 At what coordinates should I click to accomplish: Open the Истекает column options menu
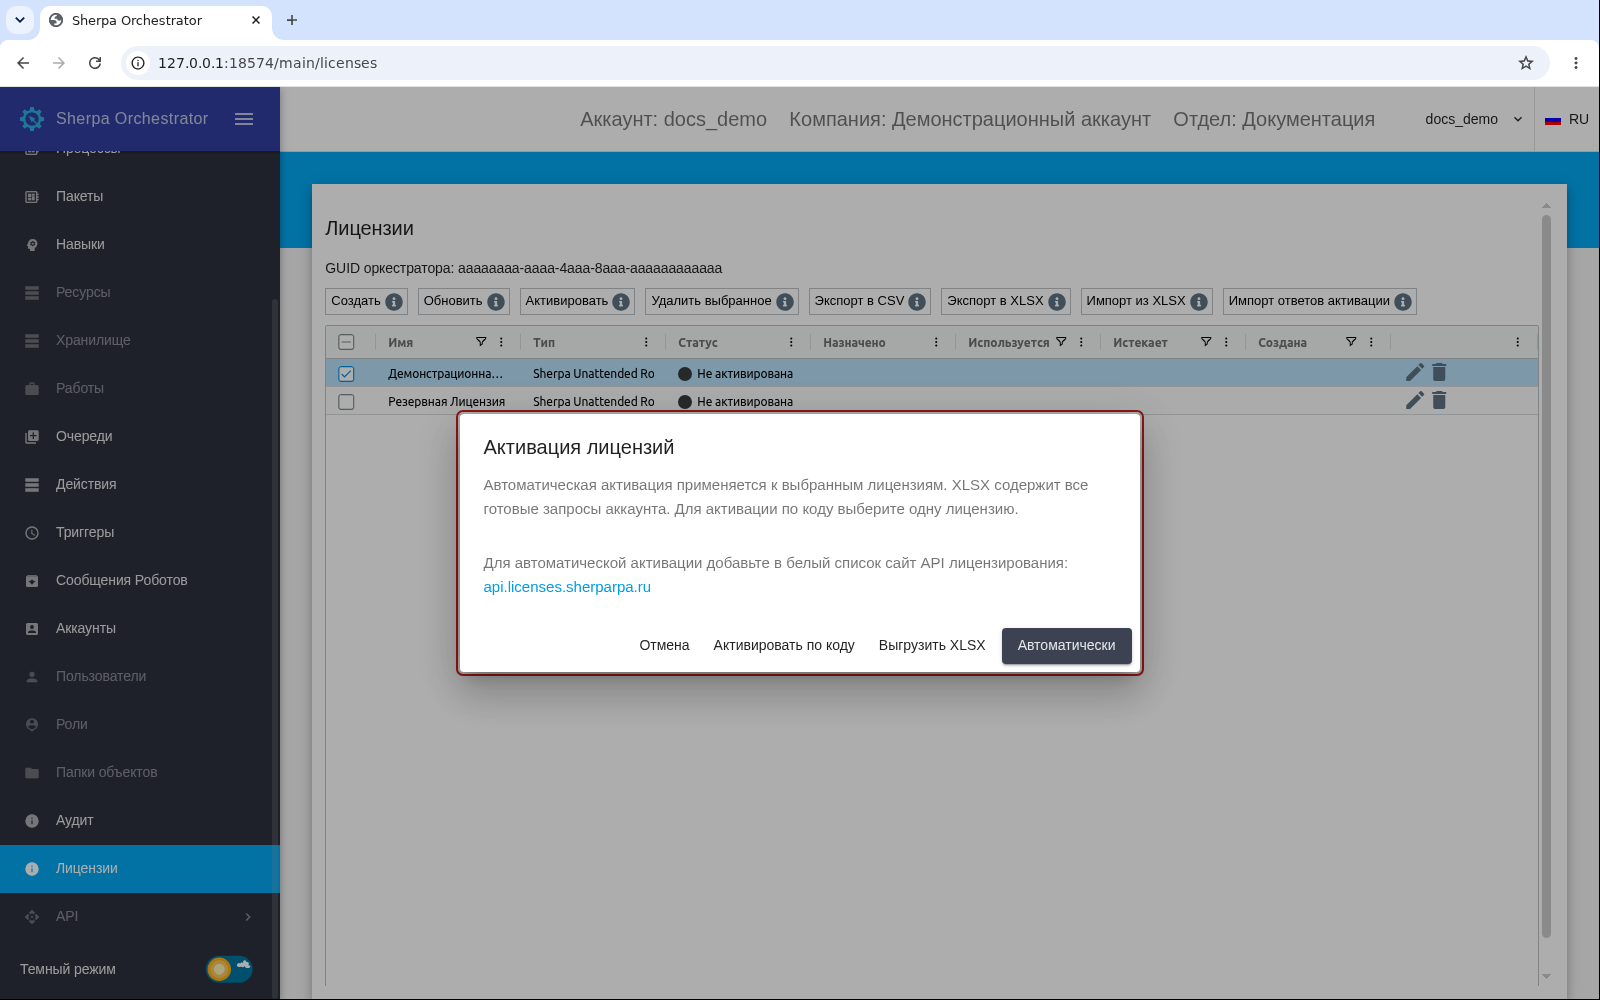1226,342
